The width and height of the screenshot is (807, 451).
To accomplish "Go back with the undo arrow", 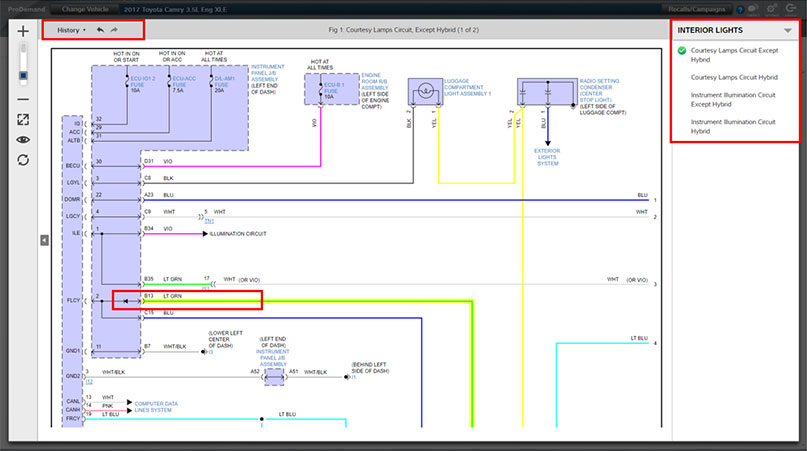I will pos(100,30).
